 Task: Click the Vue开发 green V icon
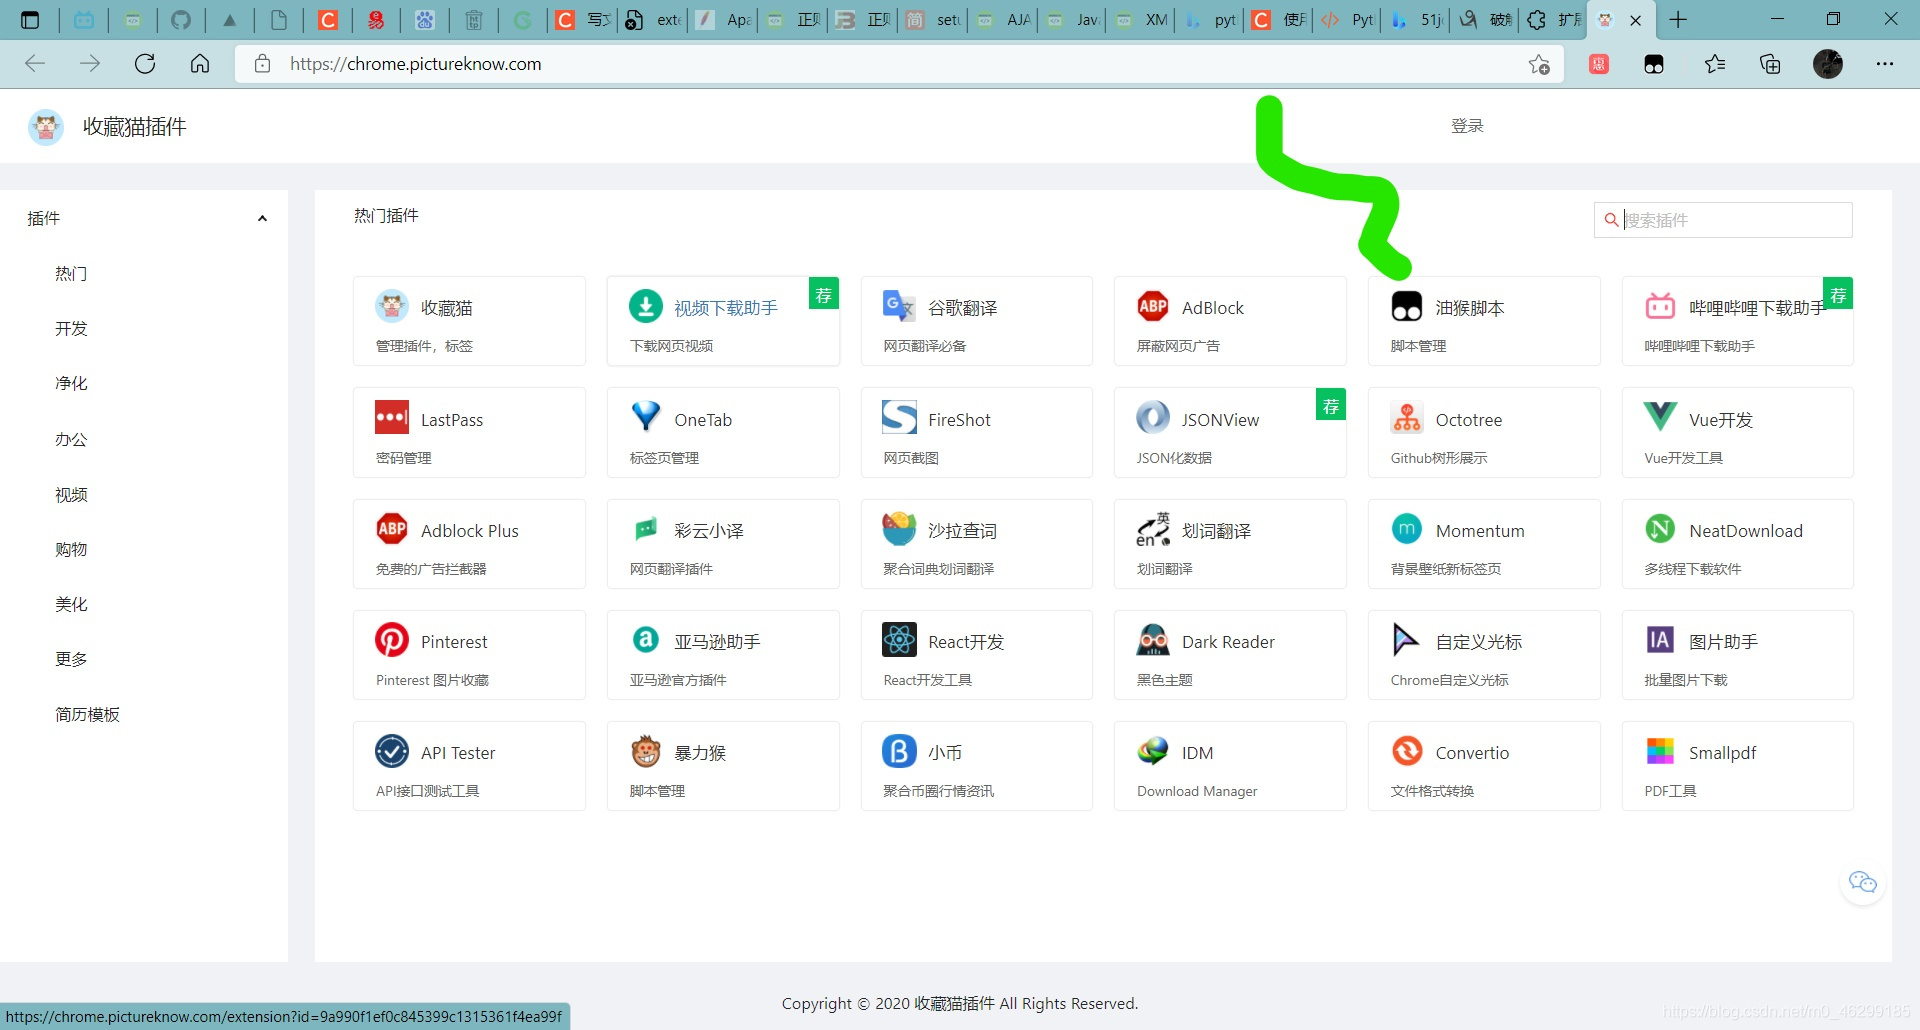[1660, 418]
